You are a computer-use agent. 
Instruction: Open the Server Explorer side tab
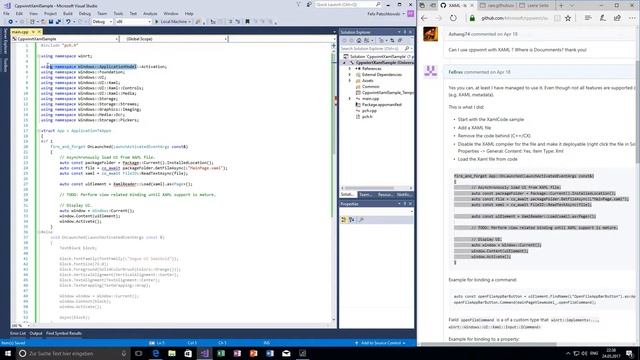coord(5,41)
